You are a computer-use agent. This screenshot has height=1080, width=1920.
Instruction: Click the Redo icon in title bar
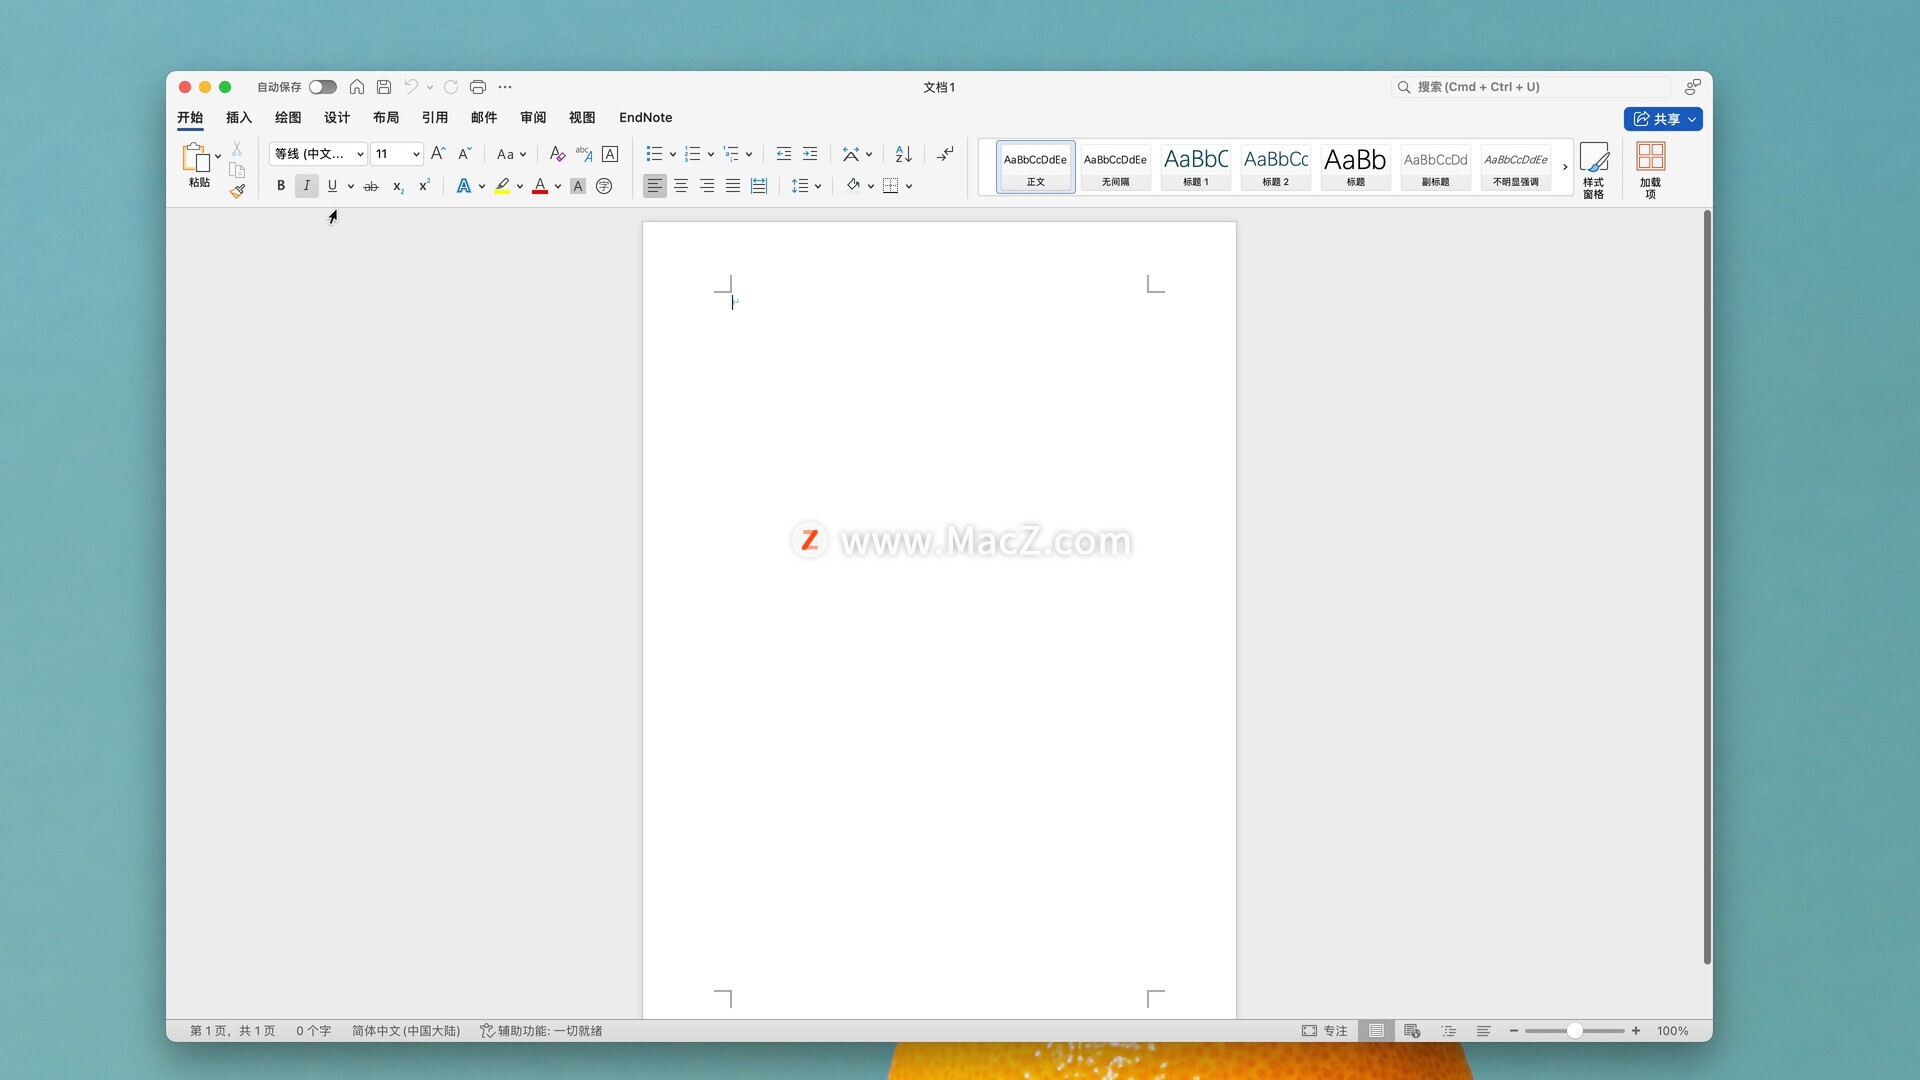(x=451, y=87)
